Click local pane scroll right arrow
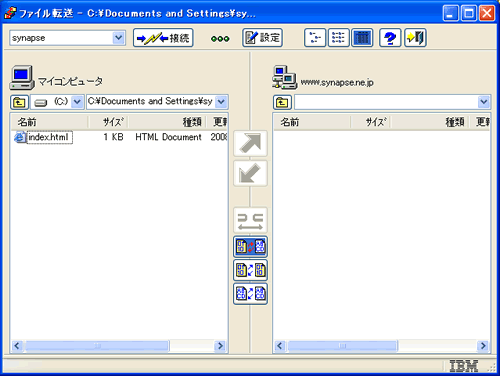Image resolution: width=500 pixels, height=376 pixels. tap(220, 346)
